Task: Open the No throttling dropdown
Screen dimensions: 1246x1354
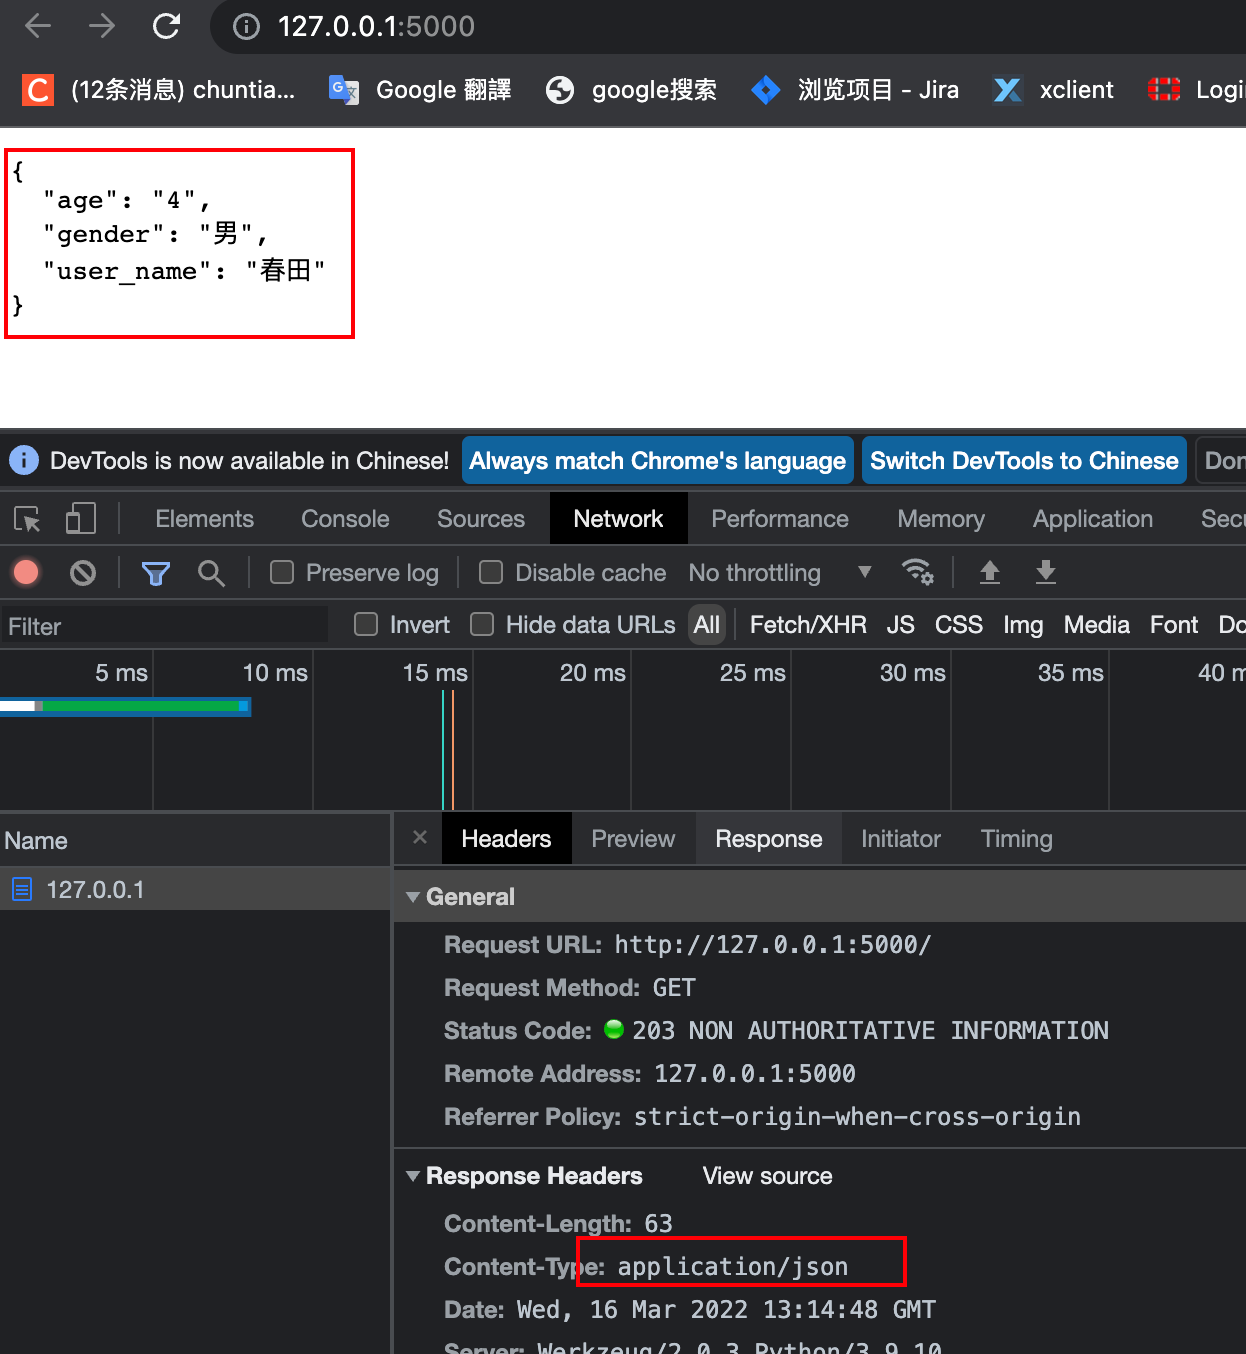Action: [x=780, y=573]
